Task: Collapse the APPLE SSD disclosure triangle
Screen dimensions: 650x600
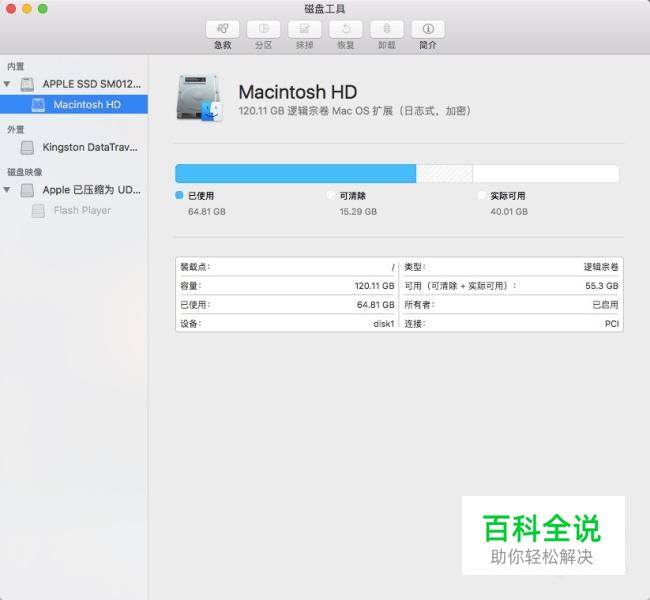Action: 7,84
